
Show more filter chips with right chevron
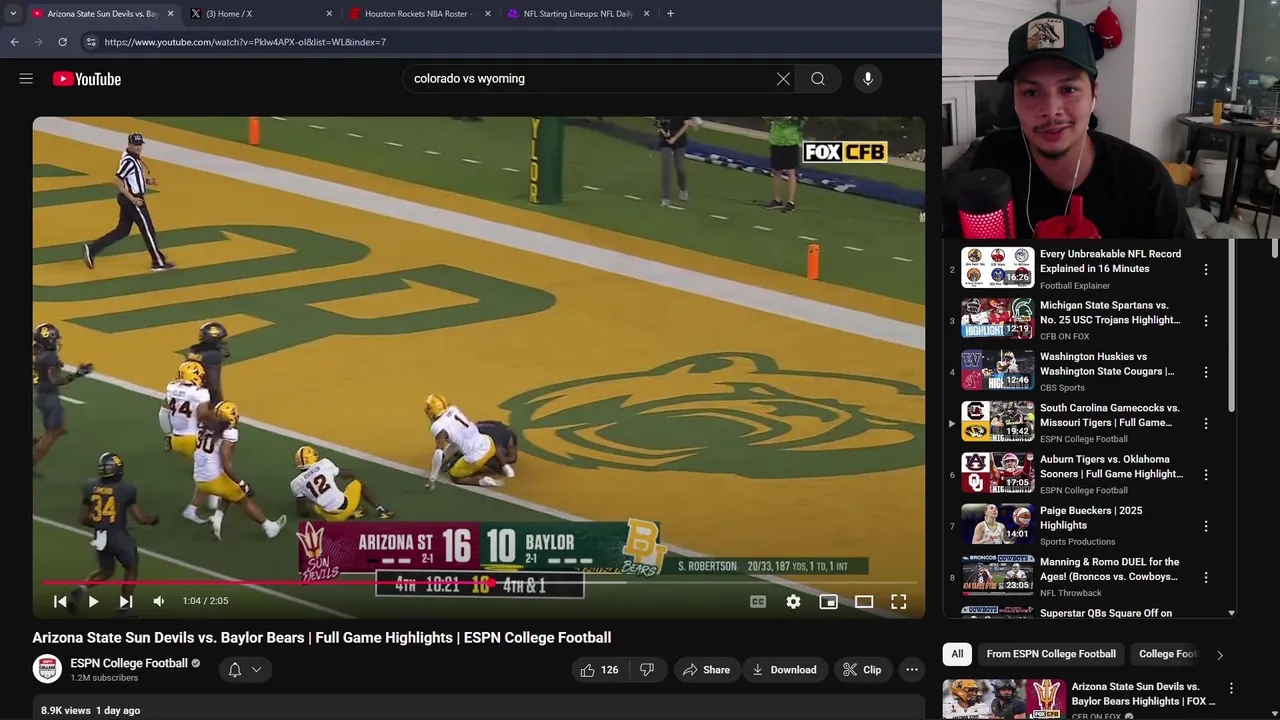pyautogui.click(x=1219, y=655)
